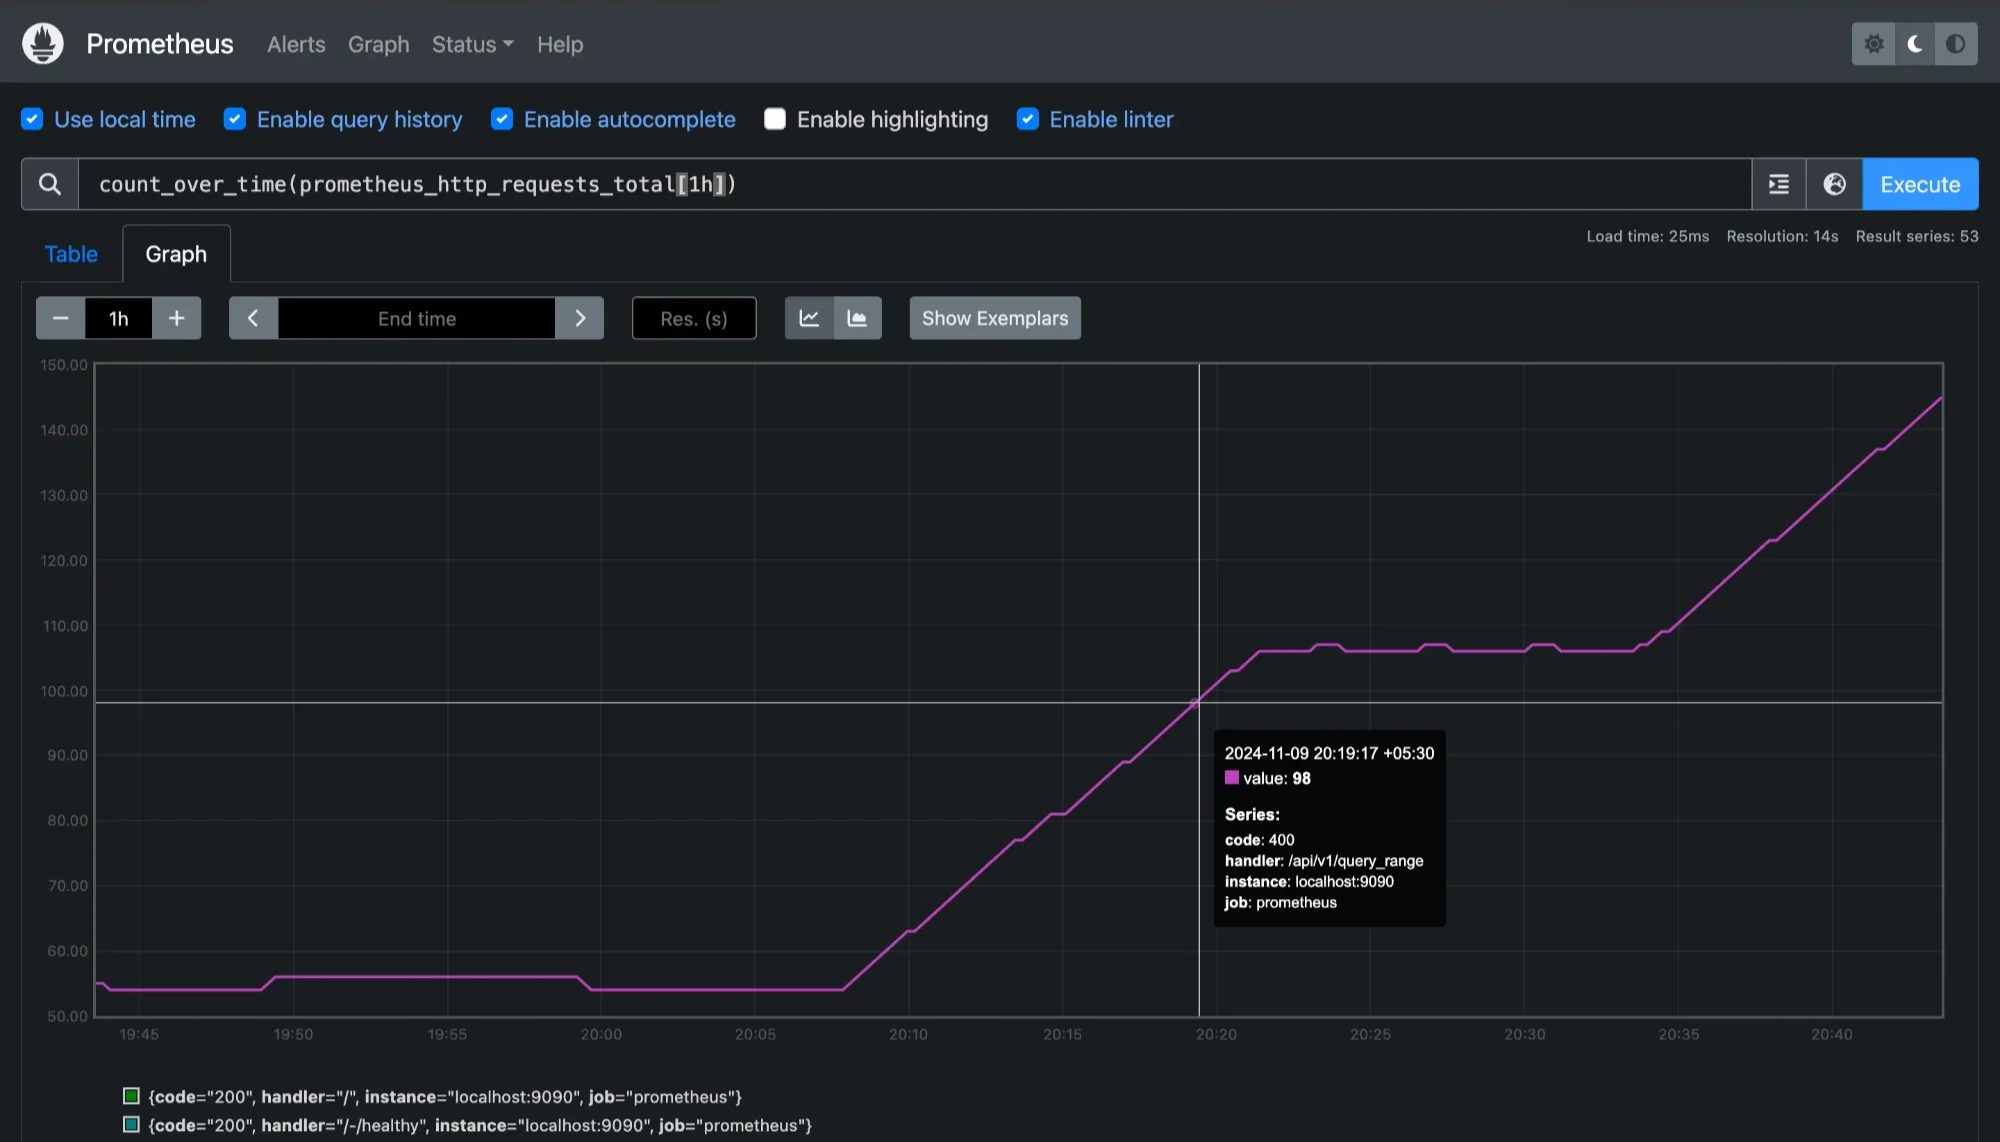The image size is (2000, 1142).
Task: Turn on Enable highlighting checkbox
Action: [775, 119]
